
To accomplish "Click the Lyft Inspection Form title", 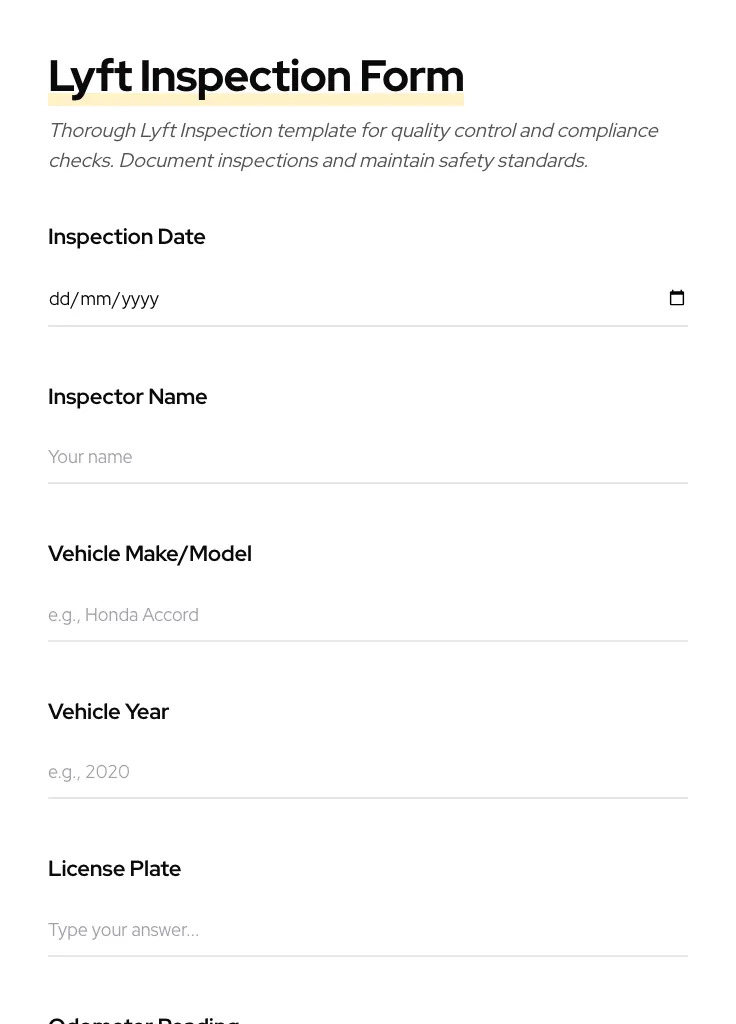I will click(x=256, y=76).
